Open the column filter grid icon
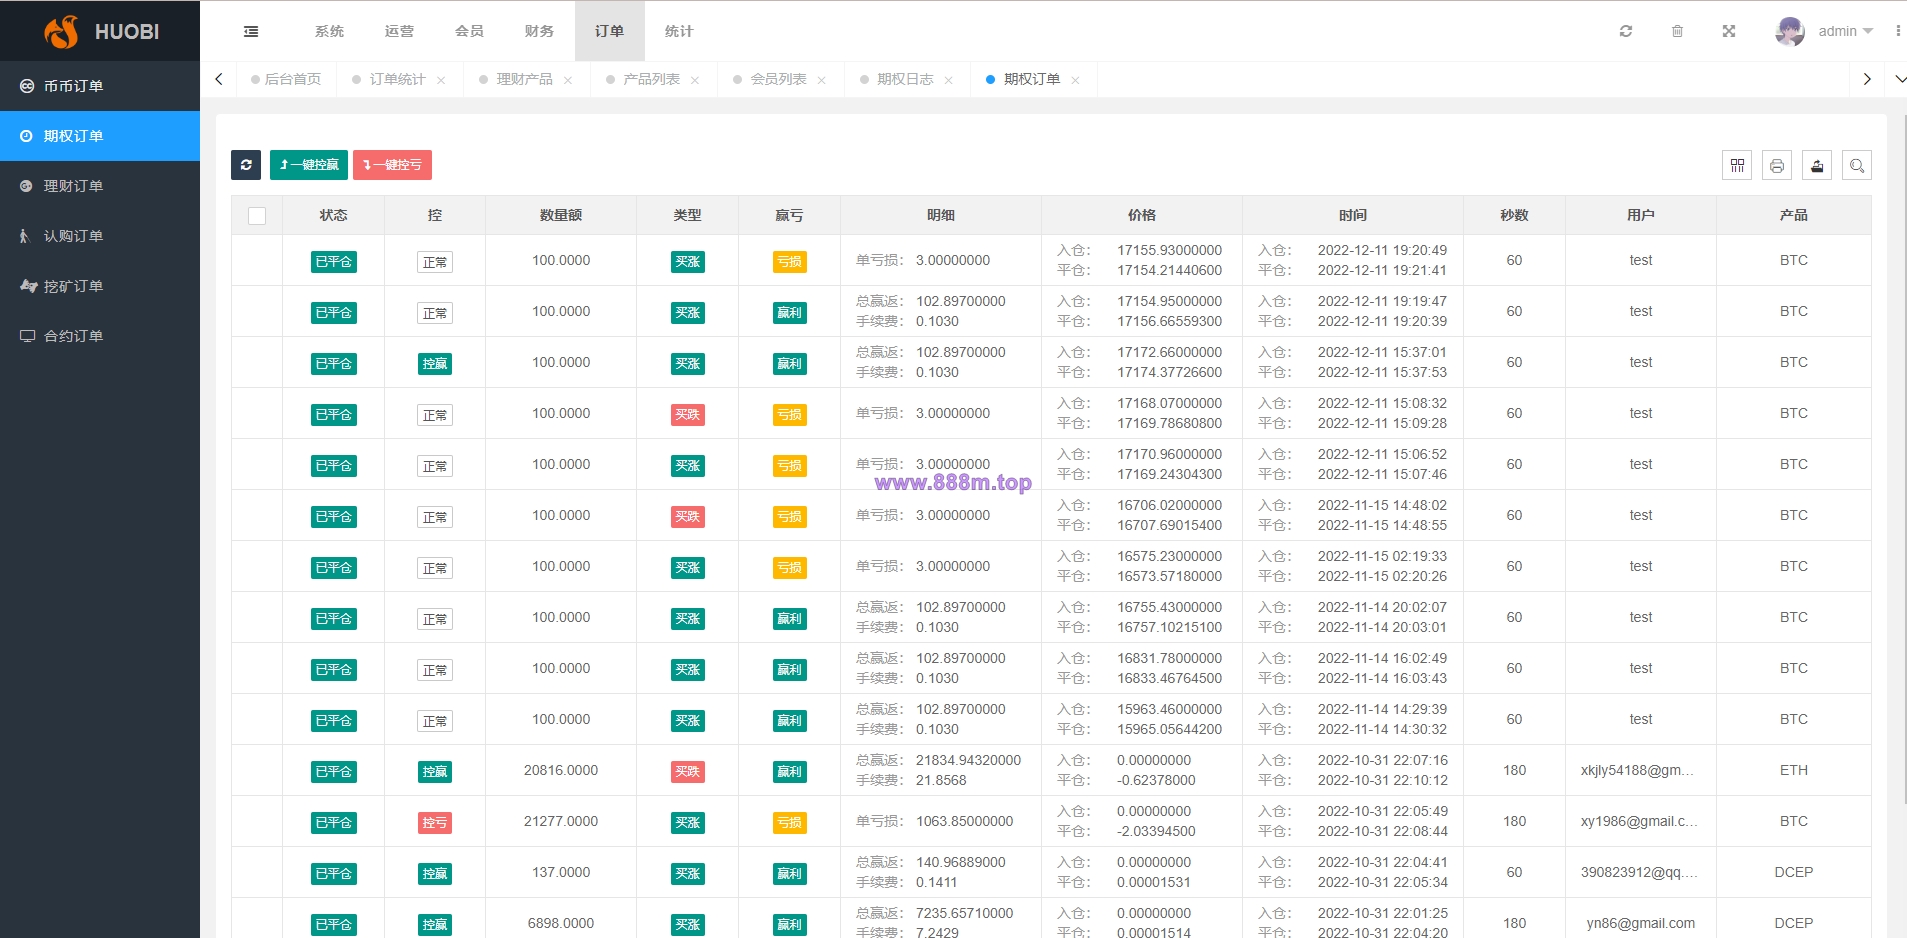Screen dimensions: 1907x938 pyautogui.click(x=1737, y=165)
